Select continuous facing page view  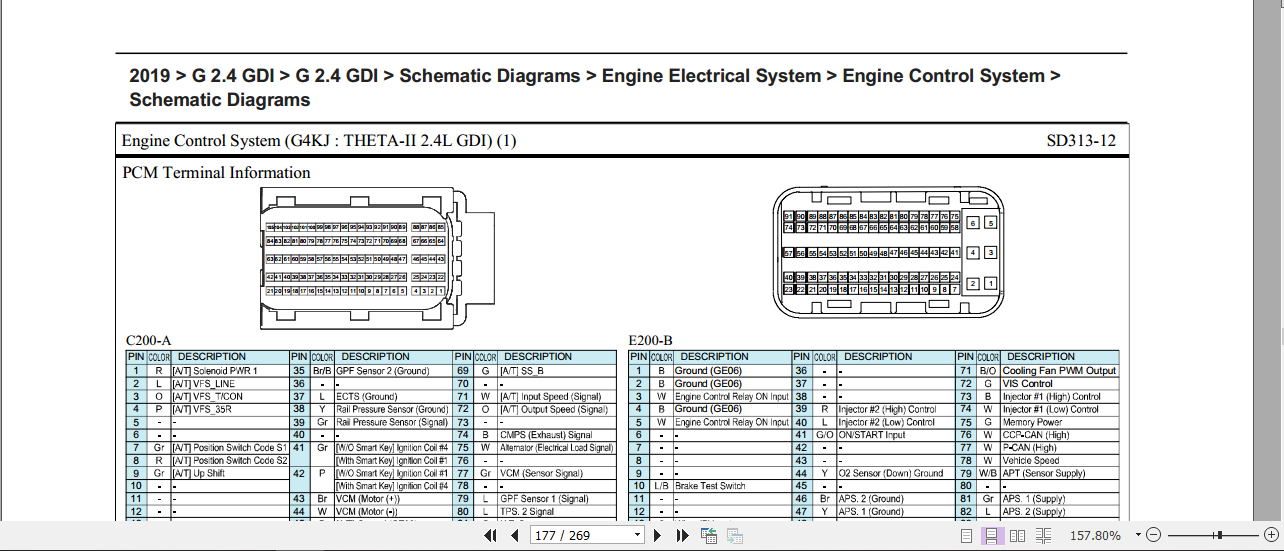tap(1044, 536)
